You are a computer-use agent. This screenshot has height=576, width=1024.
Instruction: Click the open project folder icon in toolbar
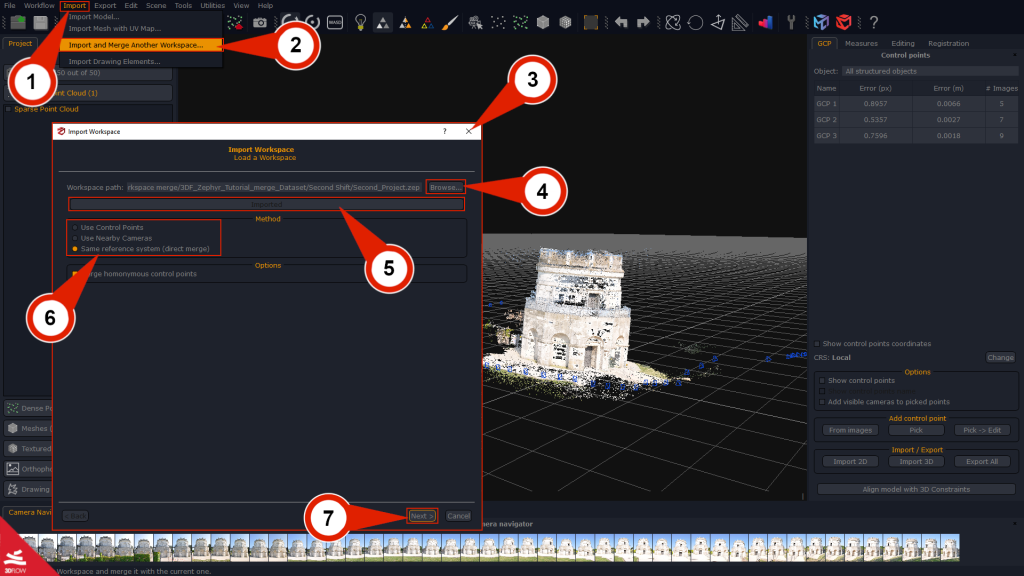[x=18, y=22]
